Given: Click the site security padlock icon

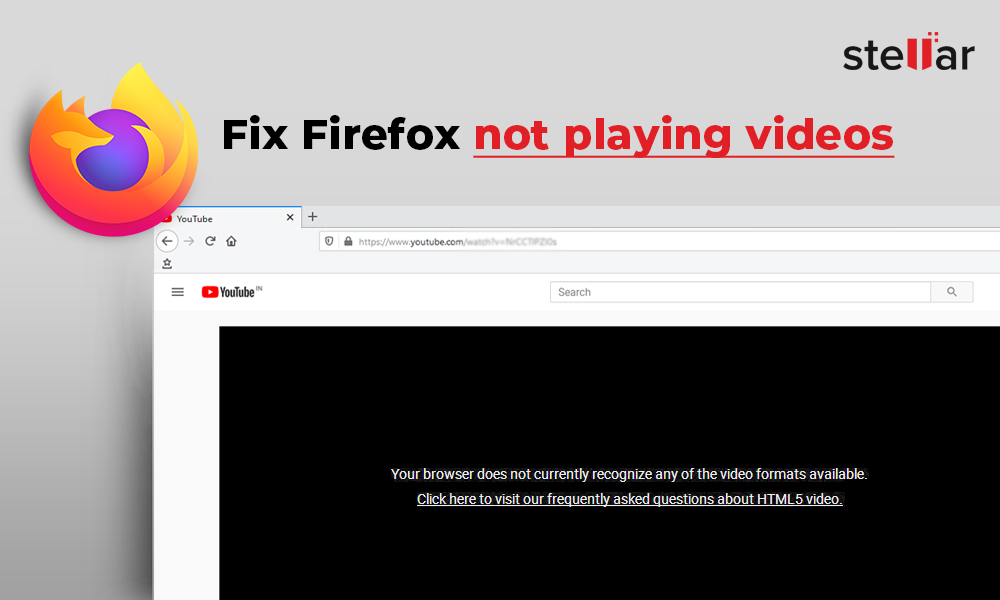Looking at the screenshot, I should point(348,241).
